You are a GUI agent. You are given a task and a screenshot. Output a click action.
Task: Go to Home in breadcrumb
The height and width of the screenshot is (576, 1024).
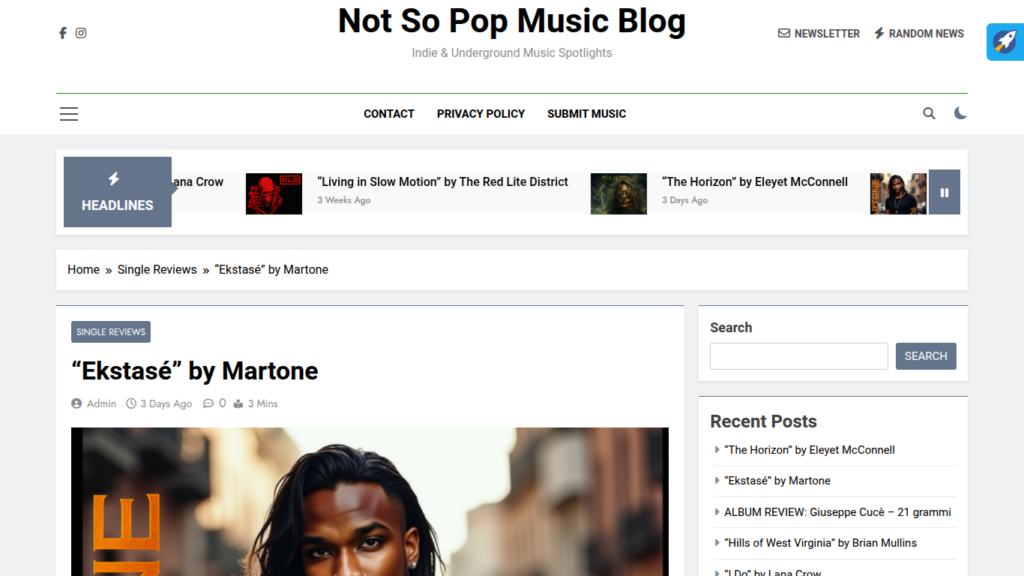click(84, 270)
